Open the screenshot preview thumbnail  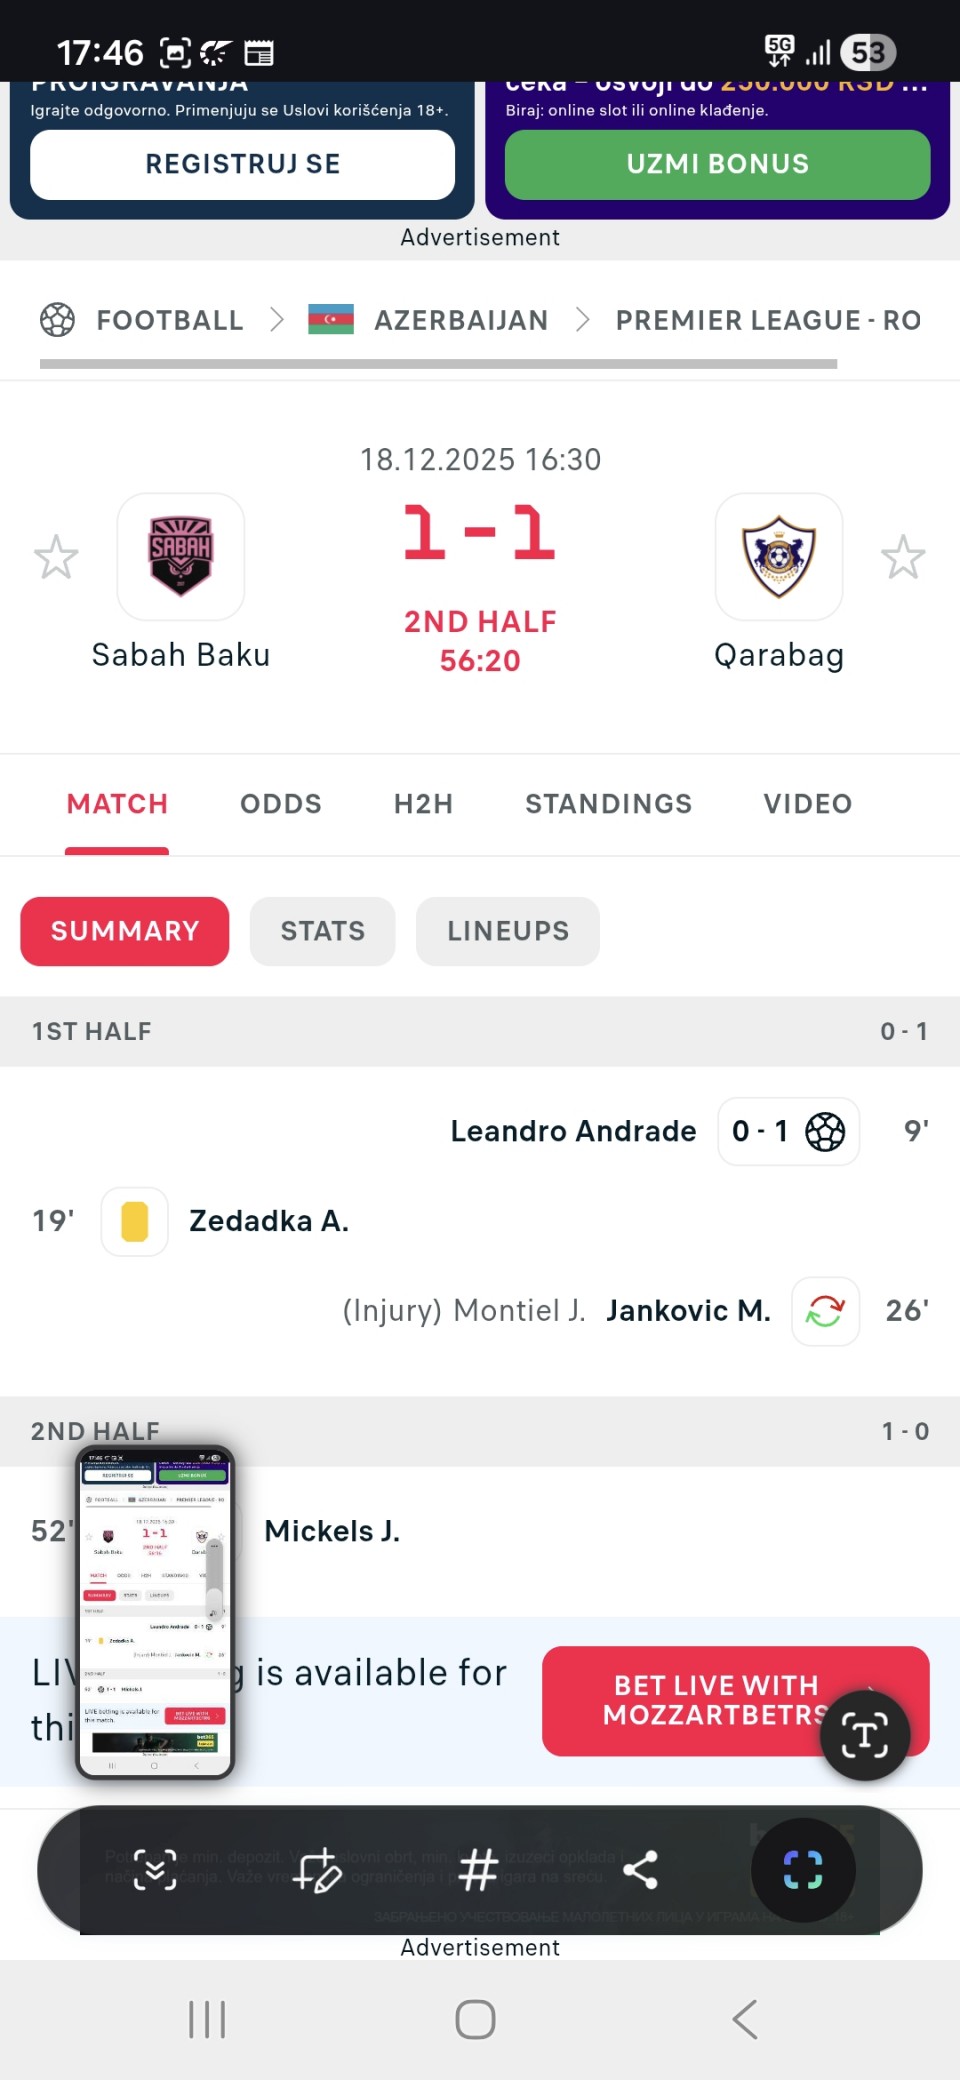pos(155,1610)
